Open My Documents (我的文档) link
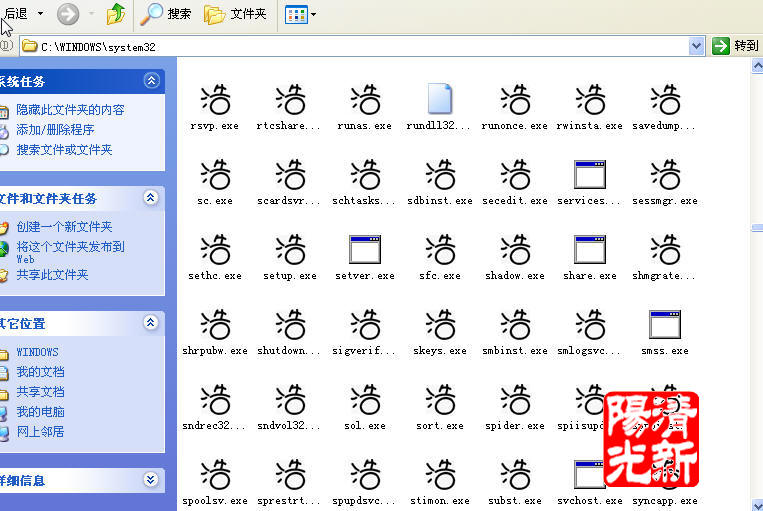 tap(40, 372)
